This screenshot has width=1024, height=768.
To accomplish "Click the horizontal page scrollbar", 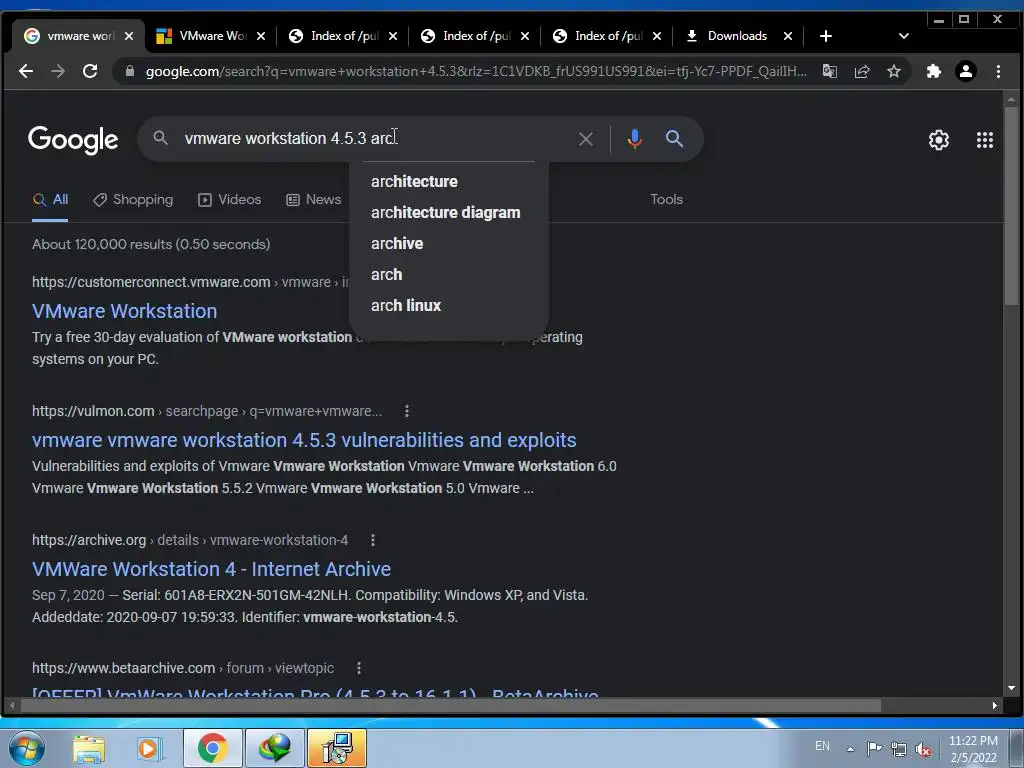I will [451, 705].
